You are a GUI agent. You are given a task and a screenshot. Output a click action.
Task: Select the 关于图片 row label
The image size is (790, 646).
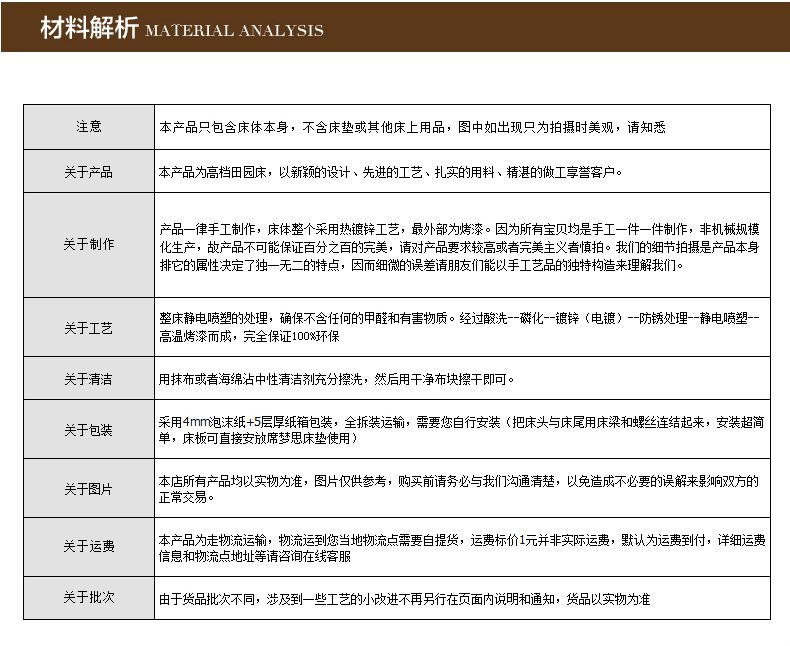click(88, 489)
